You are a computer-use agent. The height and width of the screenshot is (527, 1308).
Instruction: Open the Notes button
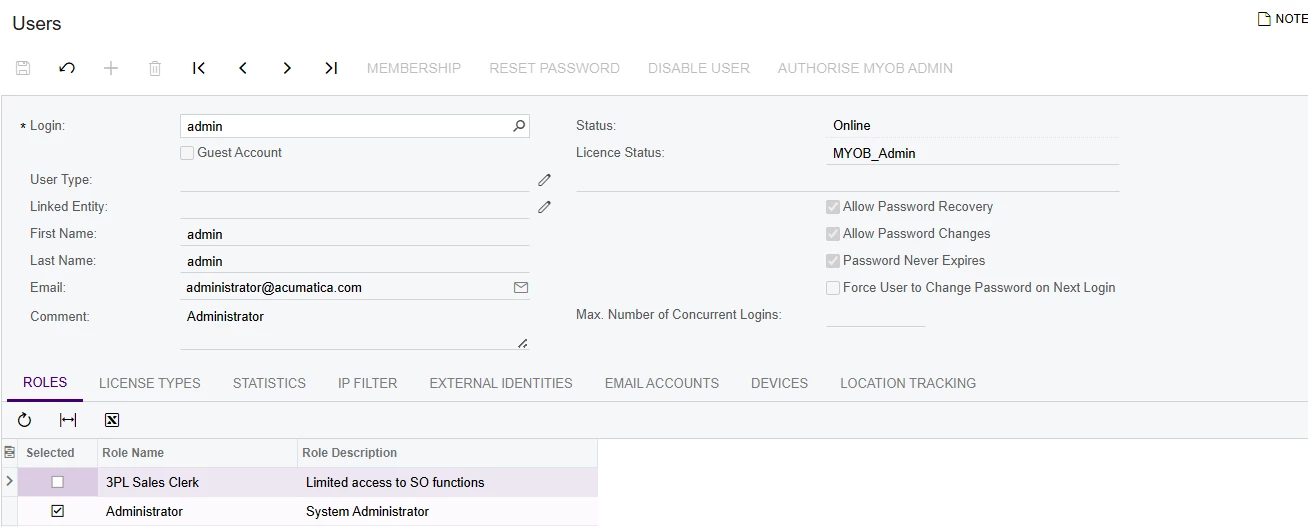[1281, 19]
